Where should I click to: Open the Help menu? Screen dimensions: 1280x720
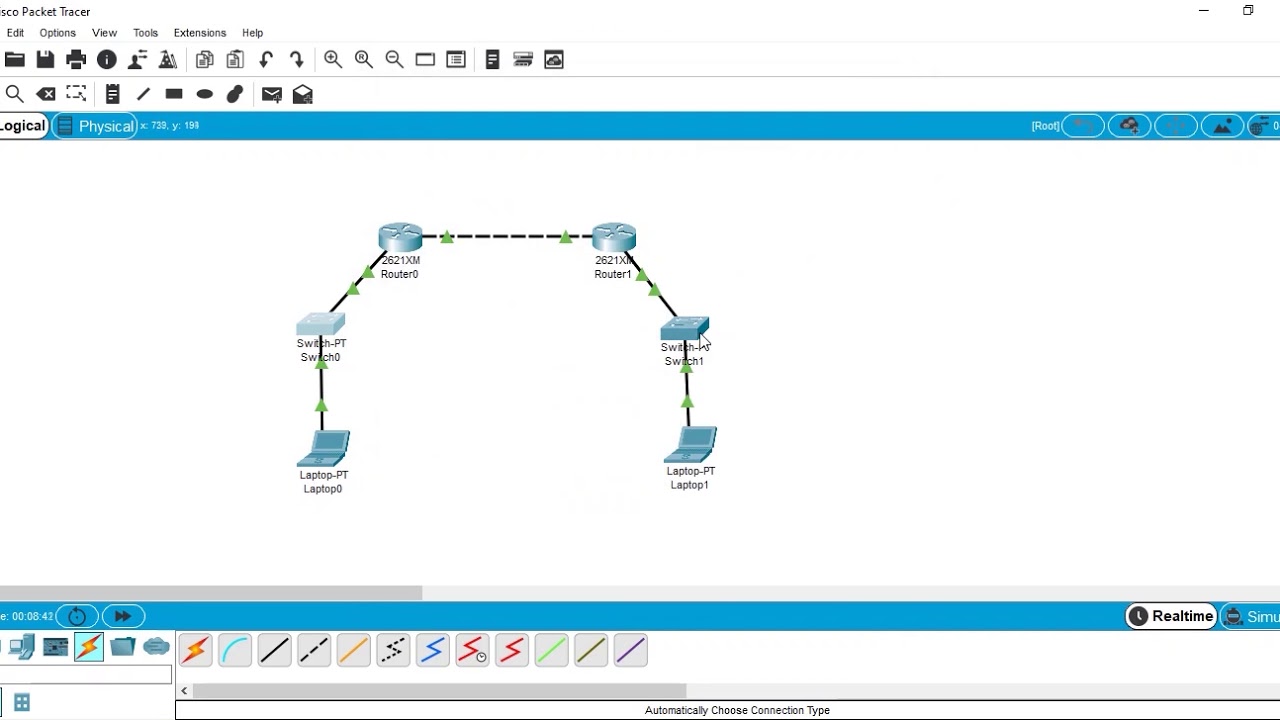253,33
